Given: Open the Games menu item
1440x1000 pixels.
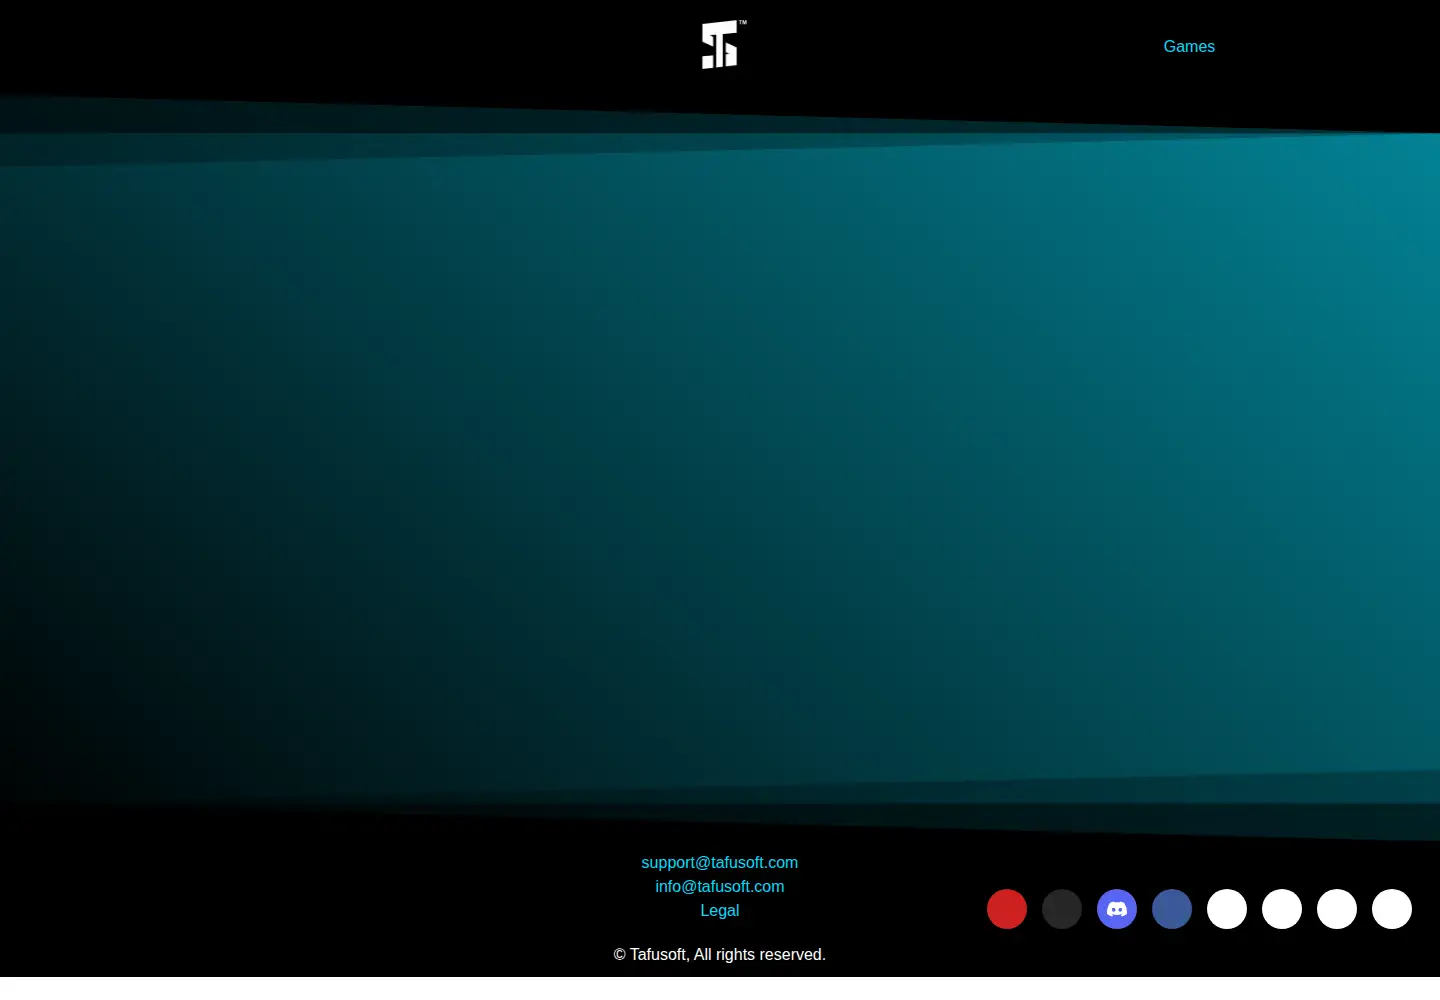Looking at the screenshot, I should tap(1189, 46).
